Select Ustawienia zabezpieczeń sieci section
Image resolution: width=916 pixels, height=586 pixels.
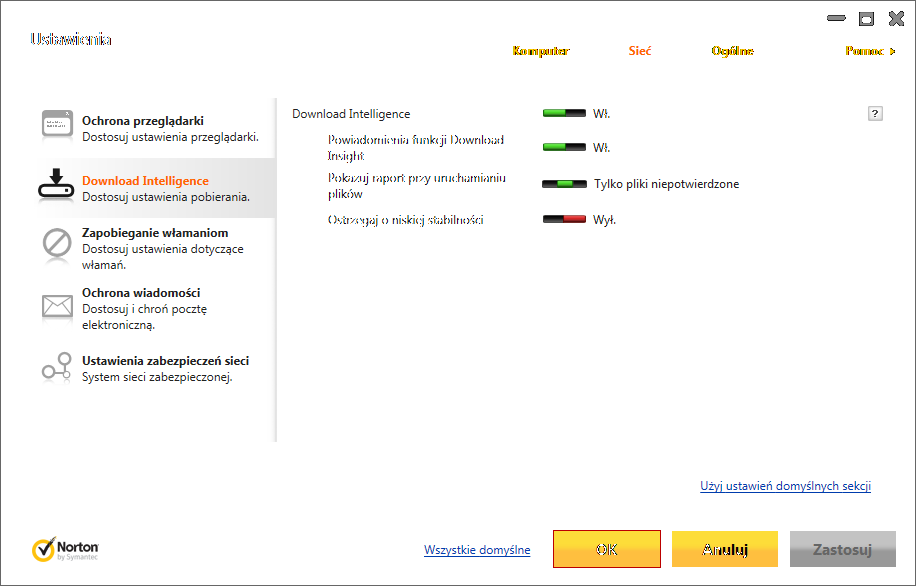(x=156, y=368)
